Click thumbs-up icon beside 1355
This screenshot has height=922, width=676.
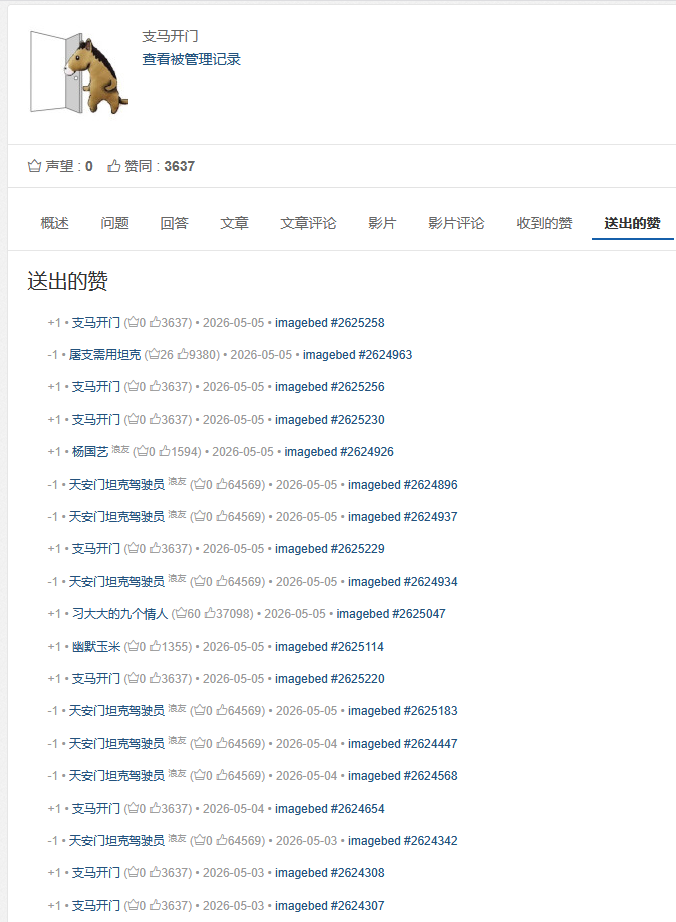click(155, 646)
